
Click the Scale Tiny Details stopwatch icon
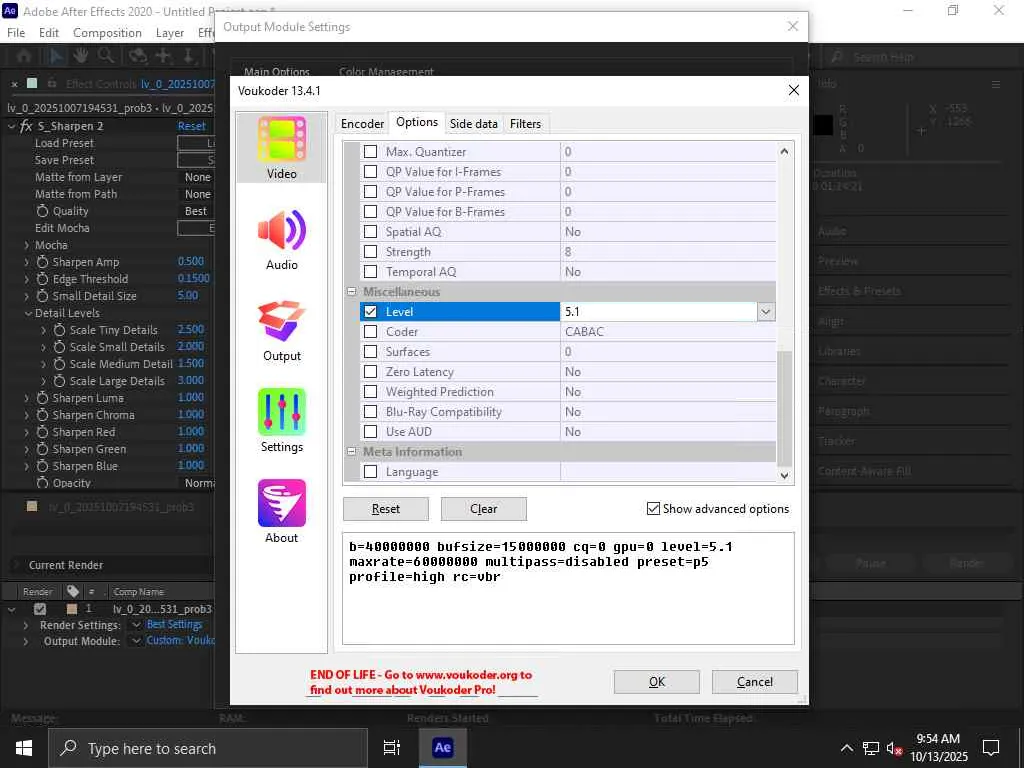coord(59,330)
